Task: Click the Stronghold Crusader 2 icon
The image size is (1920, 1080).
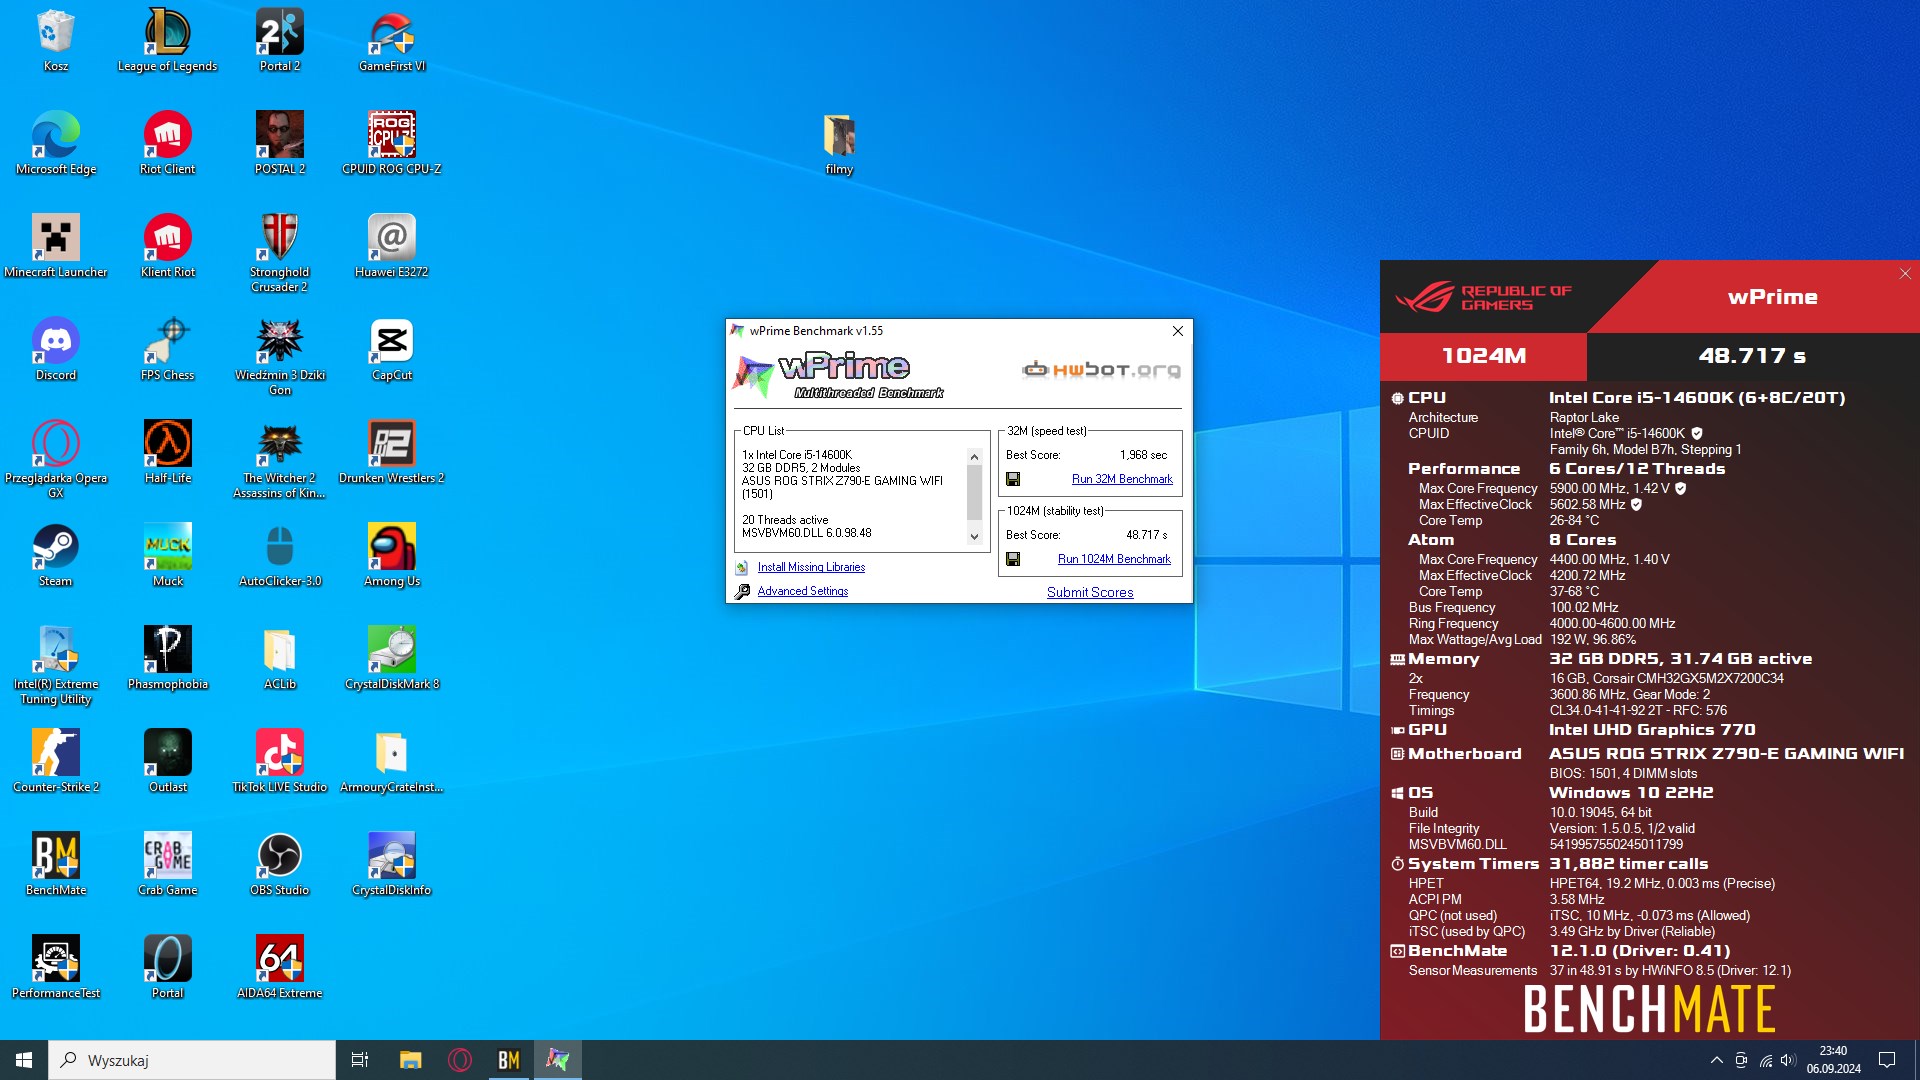Action: (x=280, y=253)
